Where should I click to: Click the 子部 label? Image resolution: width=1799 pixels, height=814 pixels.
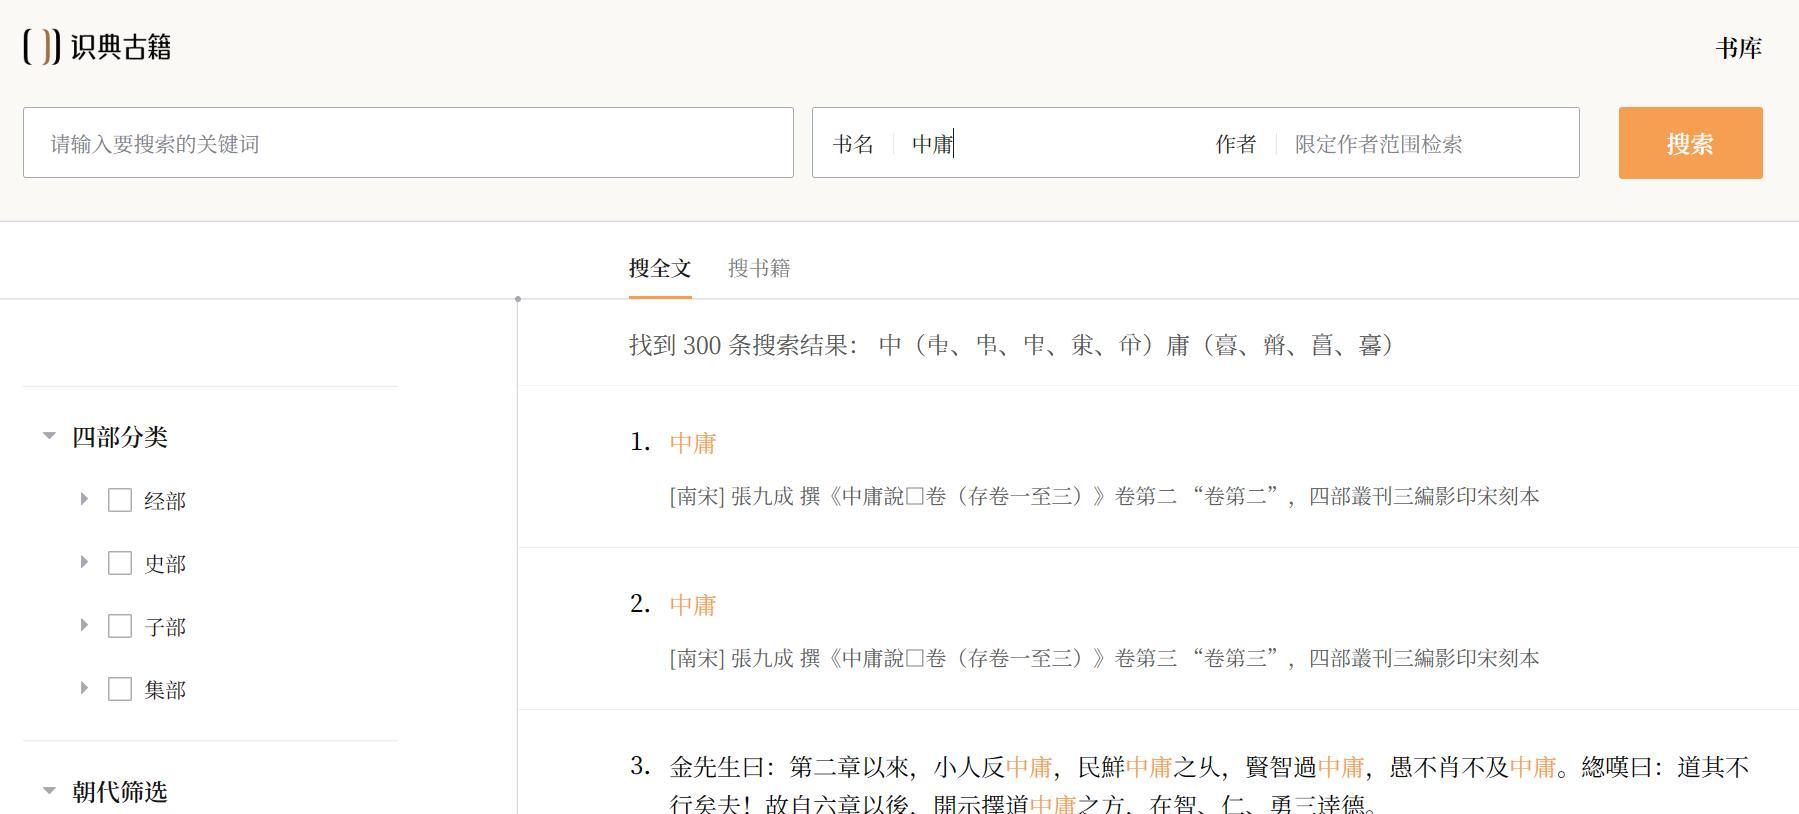click(x=165, y=627)
